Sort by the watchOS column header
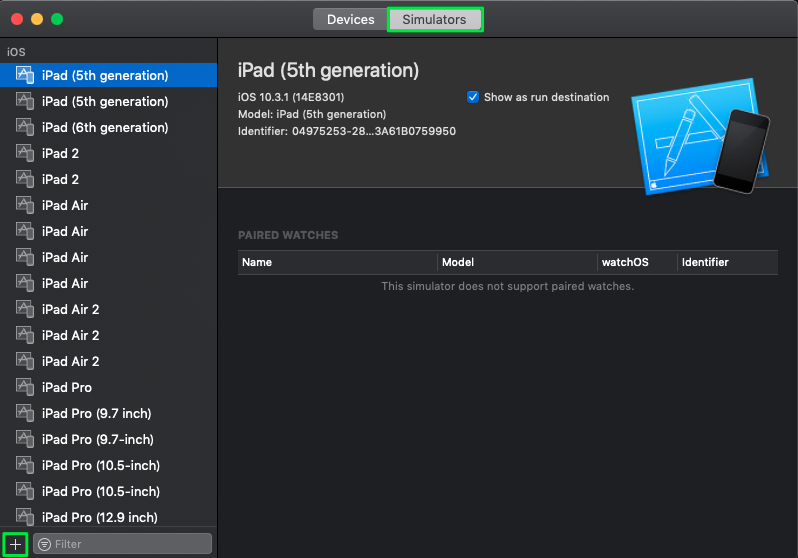The width and height of the screenshot is (798, 558). point(637,262)
